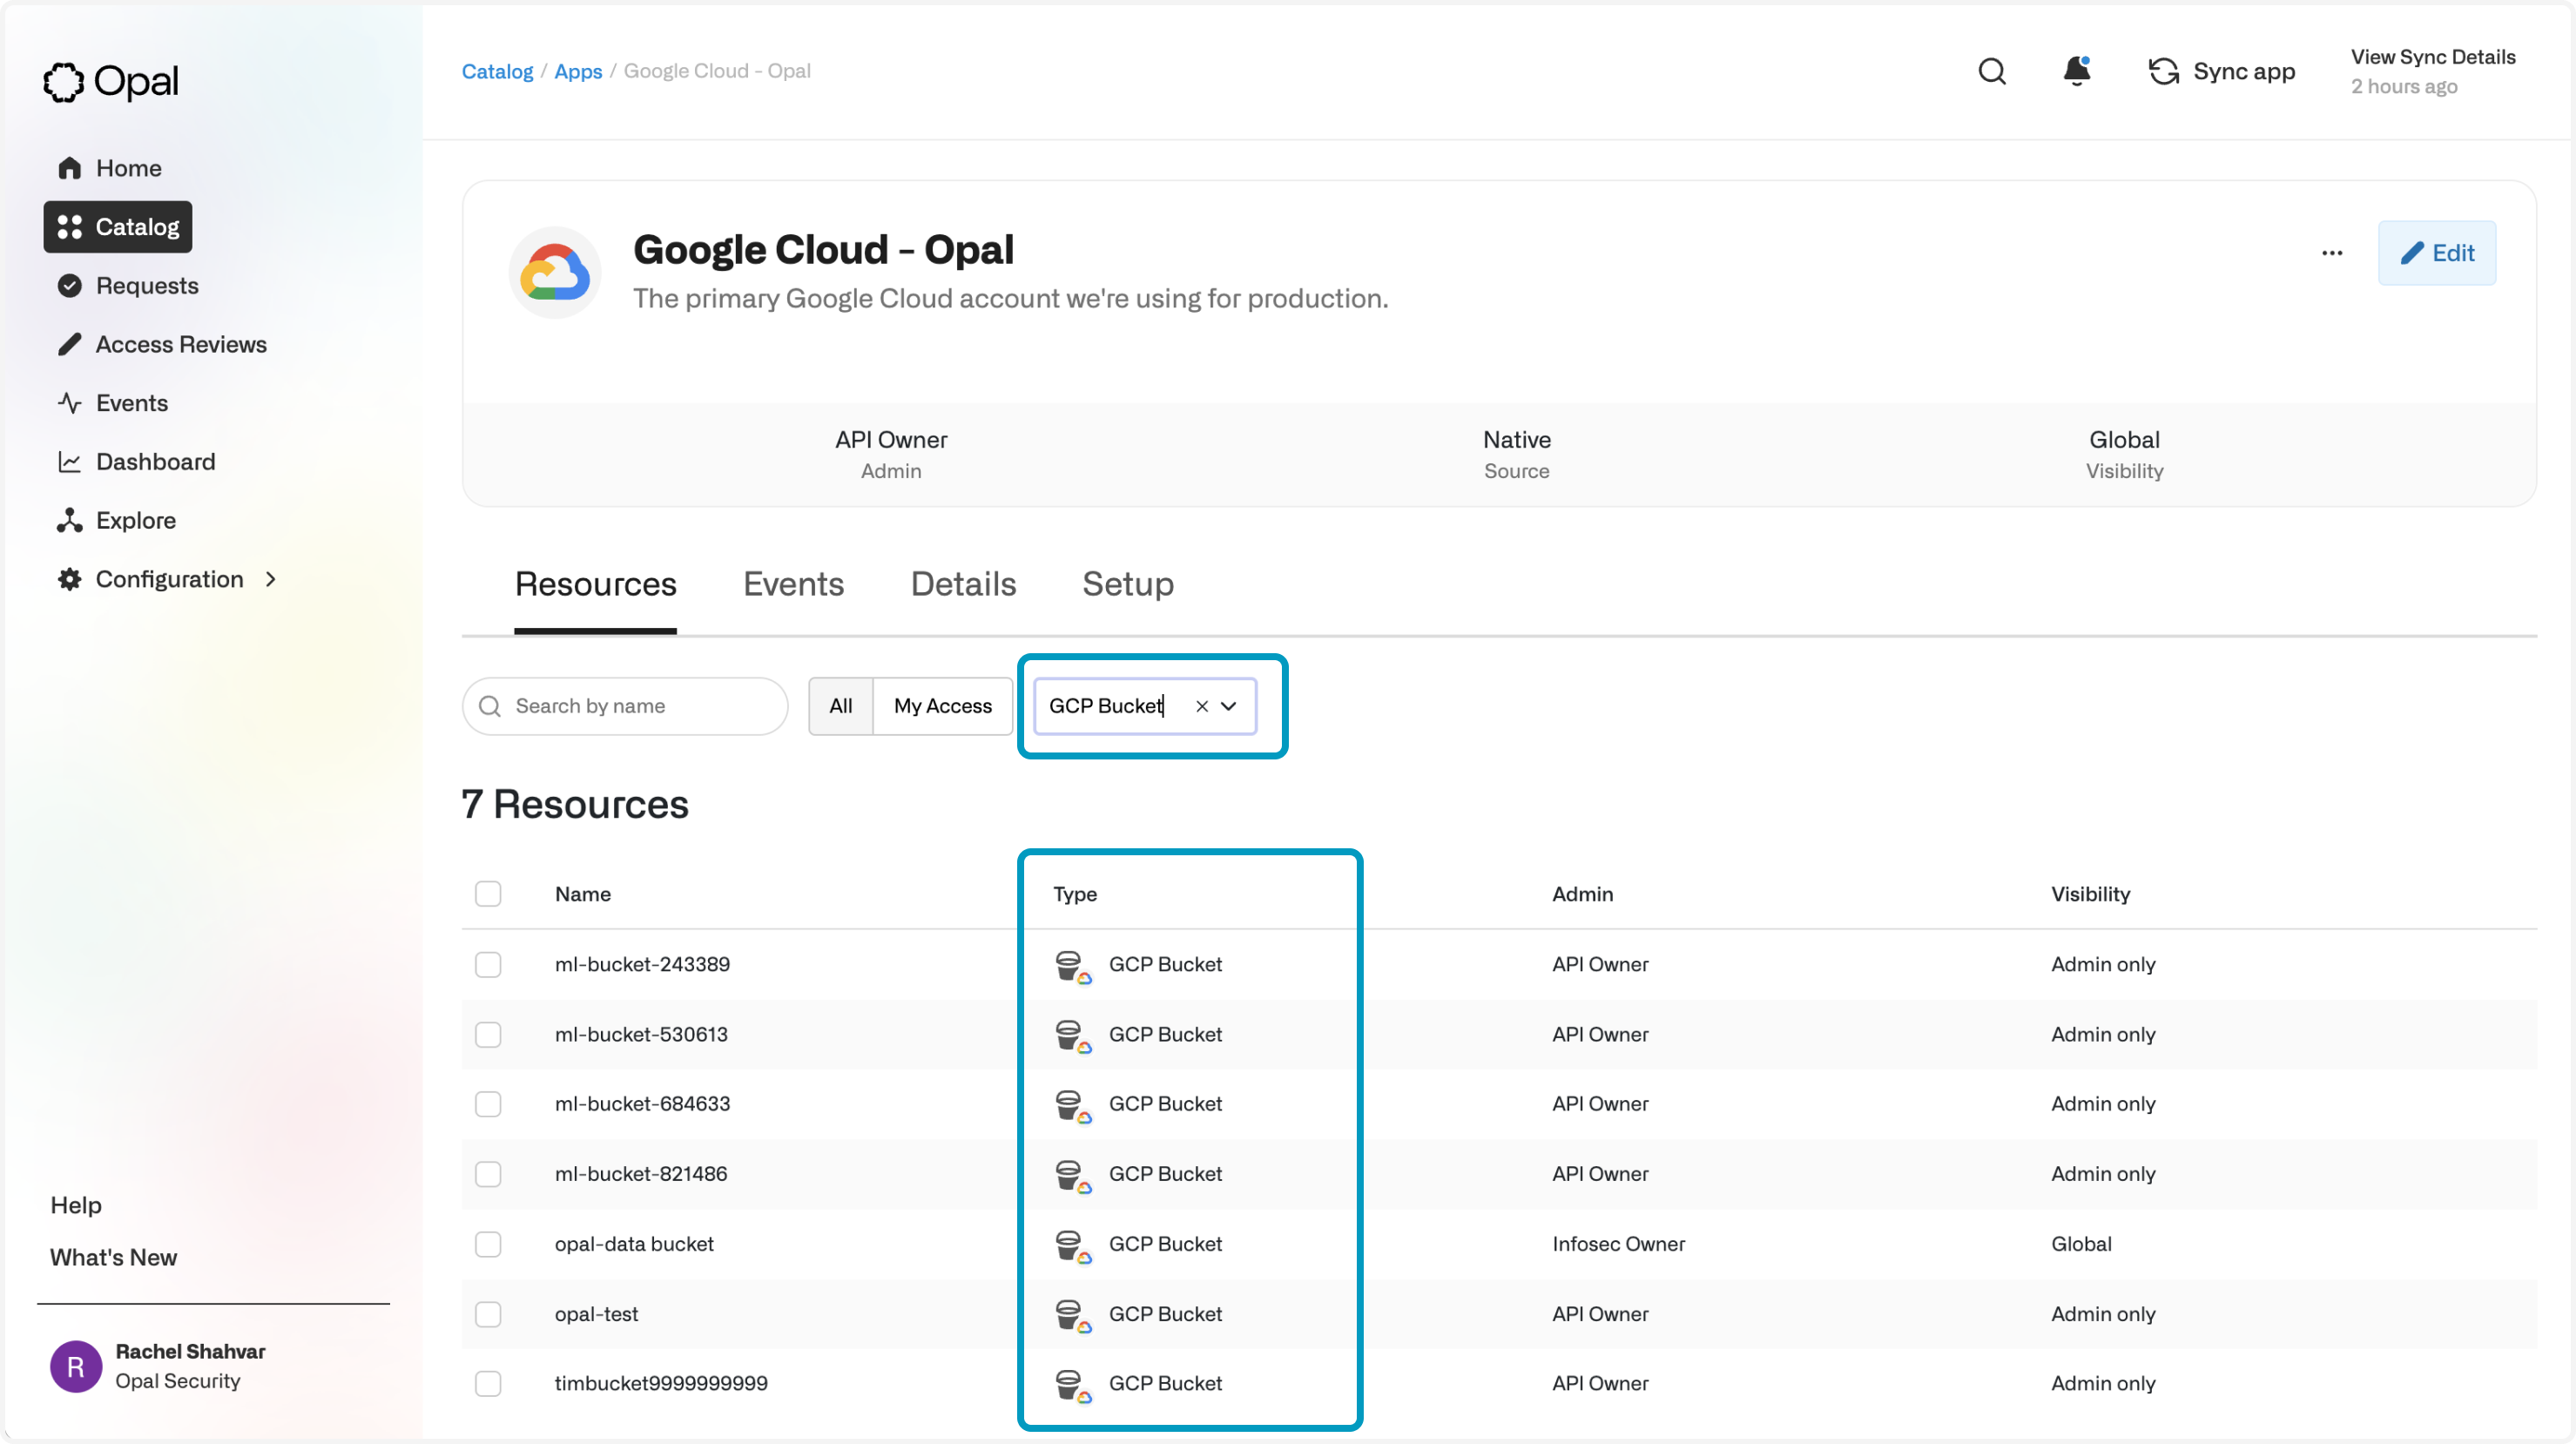This screenshot has height=1444, width=2576.
Task: Click the Rachel Shahvar avatar
Action: point(76,1366)
